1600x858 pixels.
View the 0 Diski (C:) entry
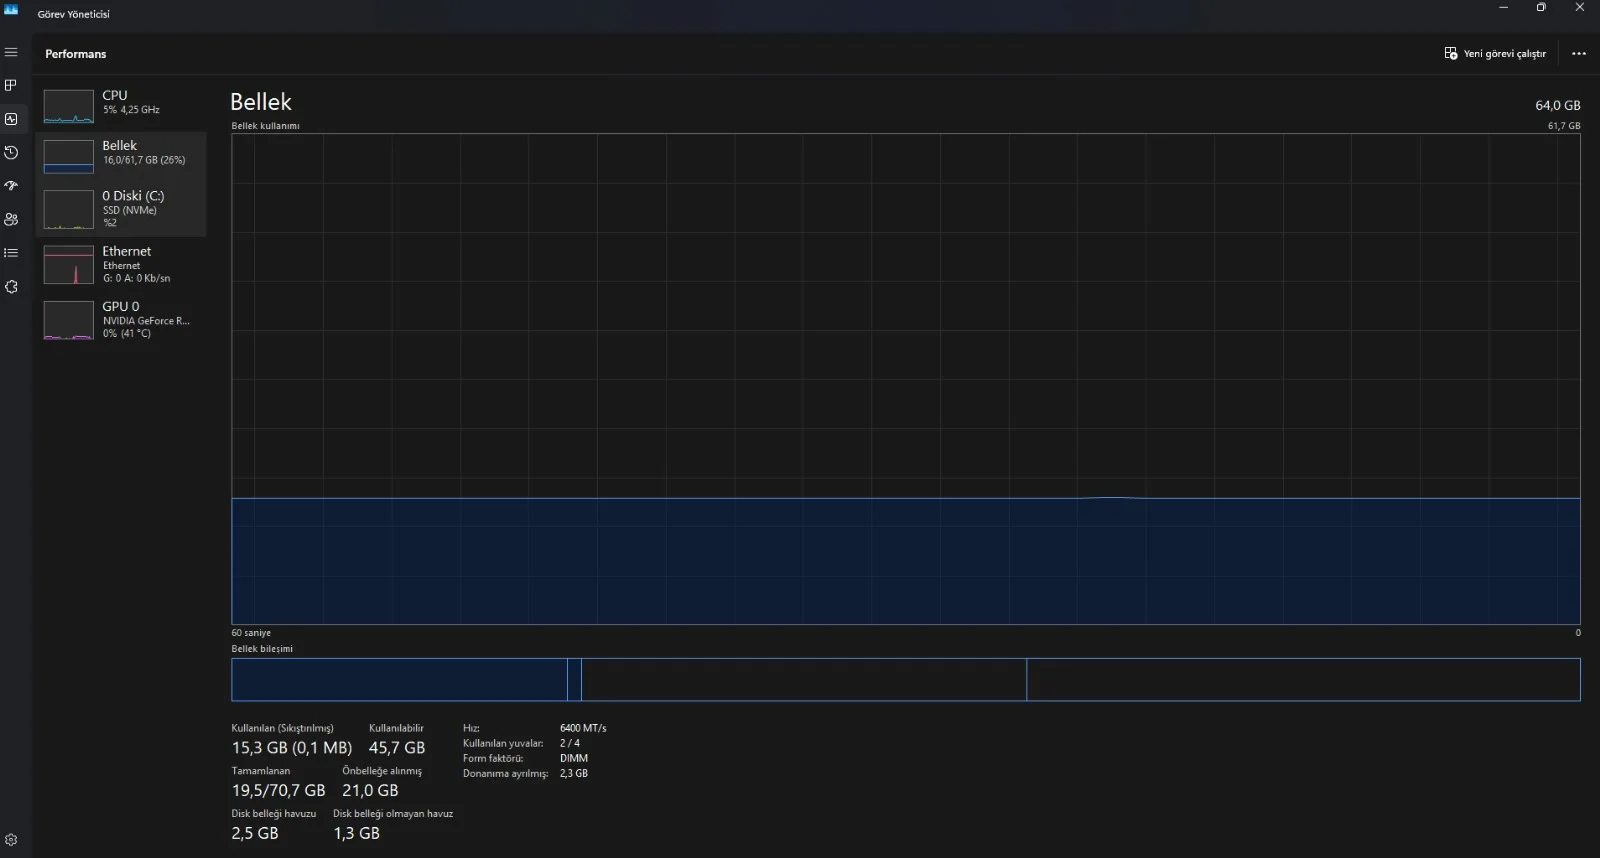point(121,209)
